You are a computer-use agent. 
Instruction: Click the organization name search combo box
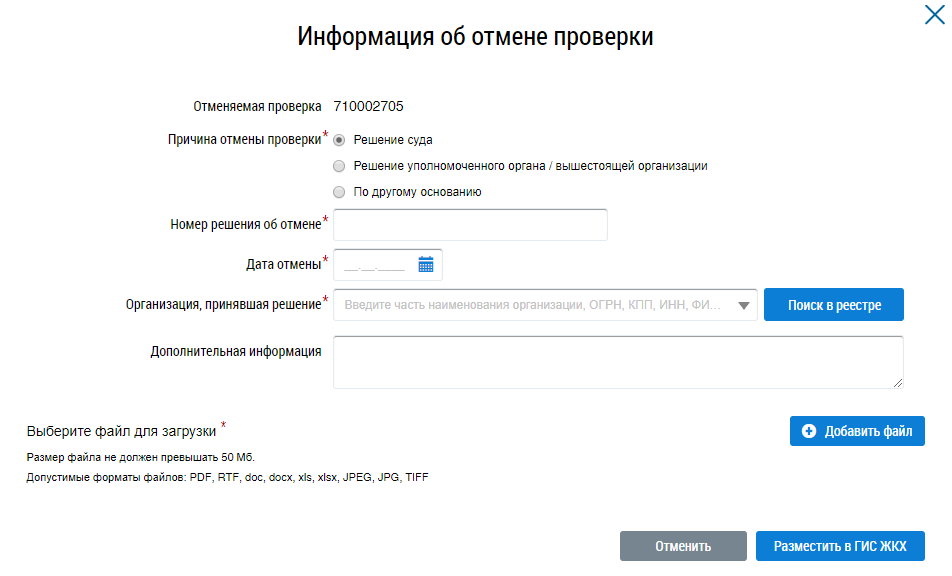pyautogui.click(x=533, y=306)
